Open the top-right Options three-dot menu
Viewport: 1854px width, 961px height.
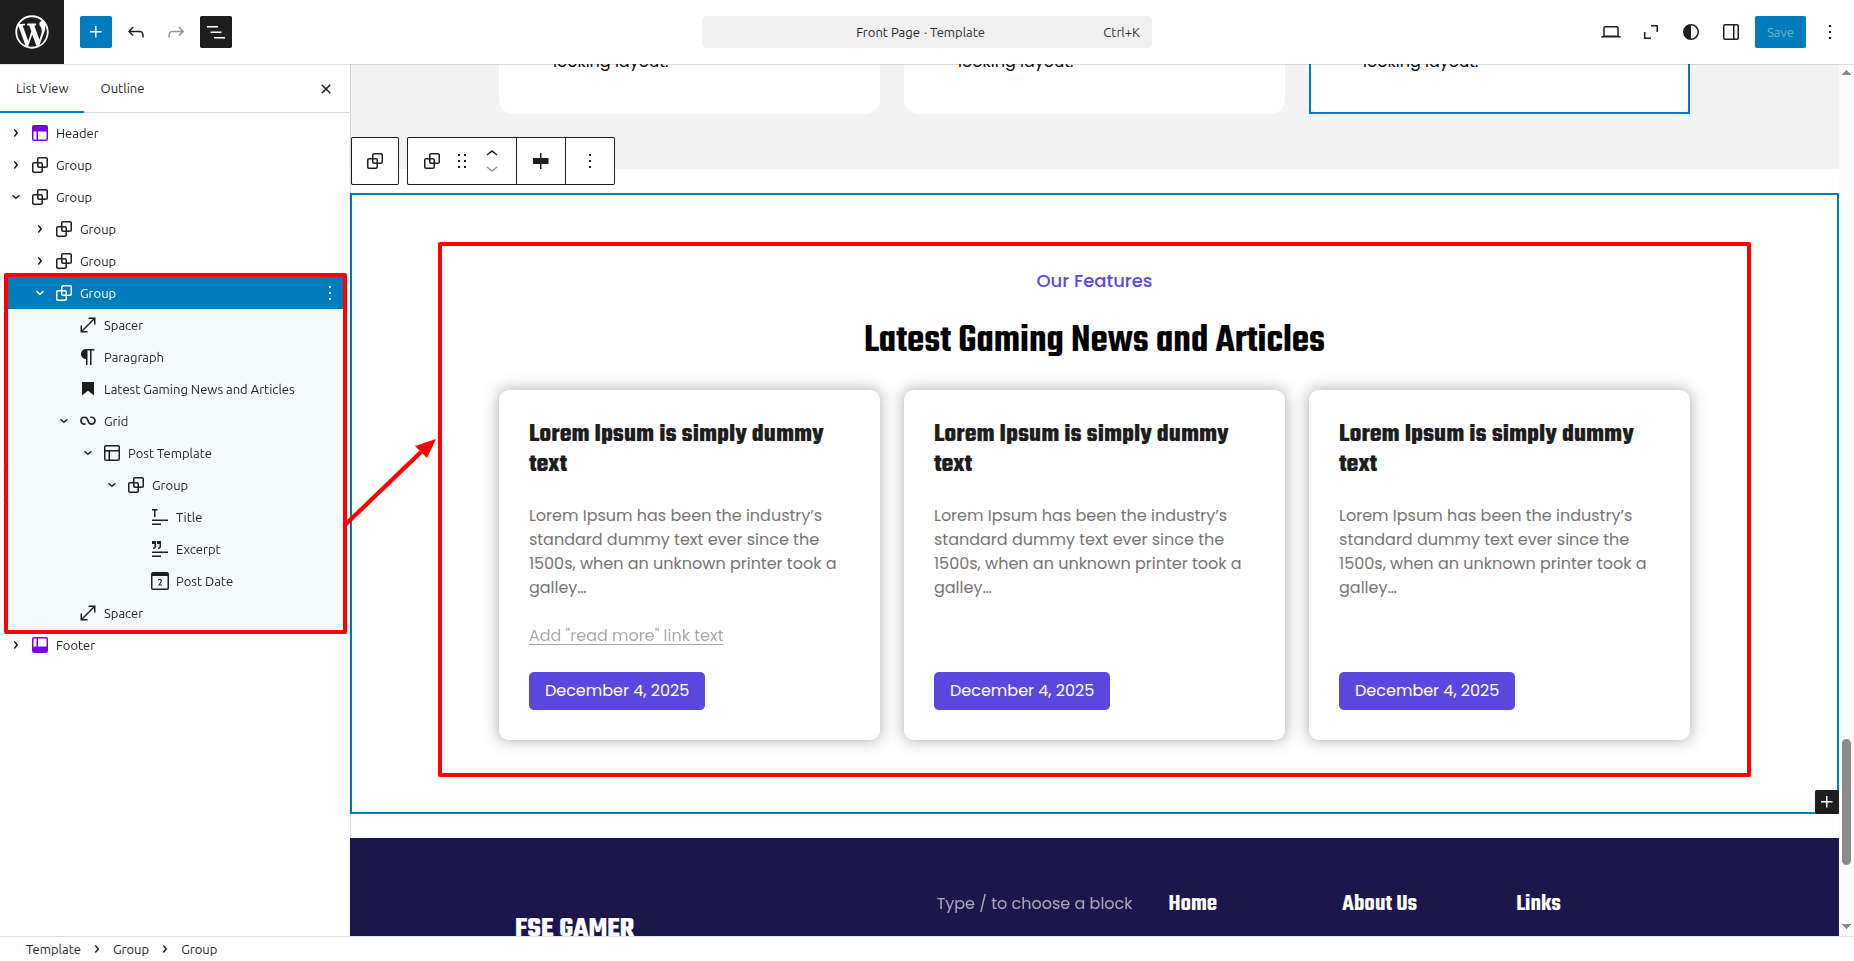click(1830, 32)
